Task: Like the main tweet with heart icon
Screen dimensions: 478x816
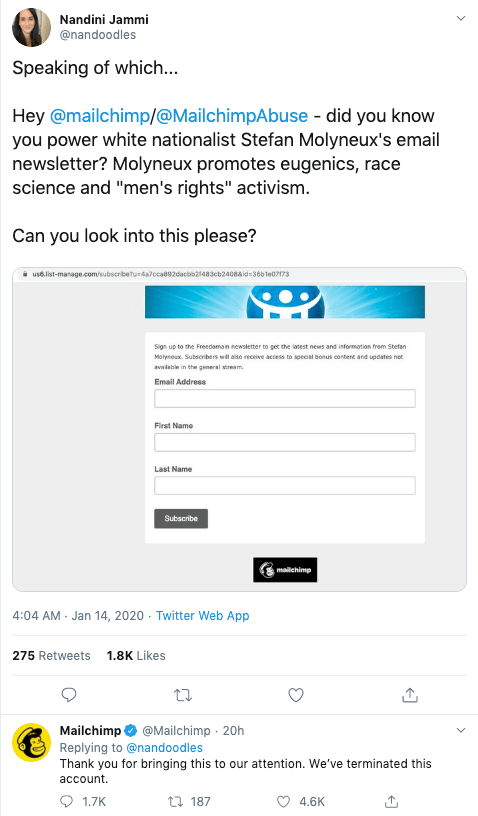Action: [x=296, y=695]
